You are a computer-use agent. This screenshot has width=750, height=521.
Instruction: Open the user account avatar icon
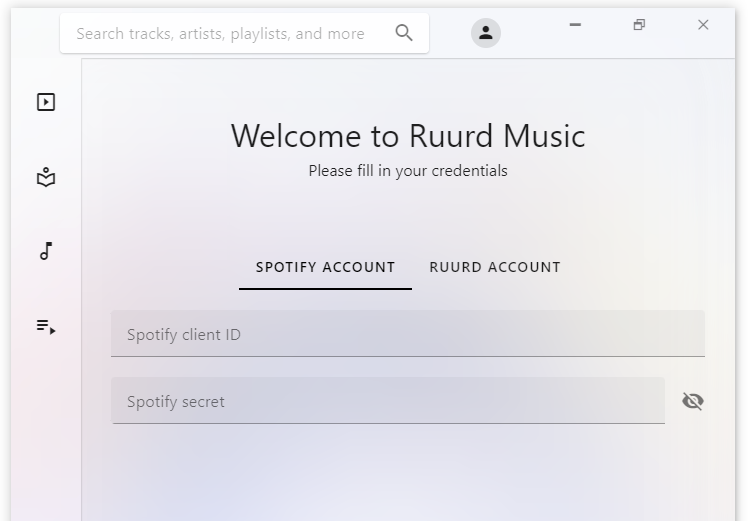point(486,33)
